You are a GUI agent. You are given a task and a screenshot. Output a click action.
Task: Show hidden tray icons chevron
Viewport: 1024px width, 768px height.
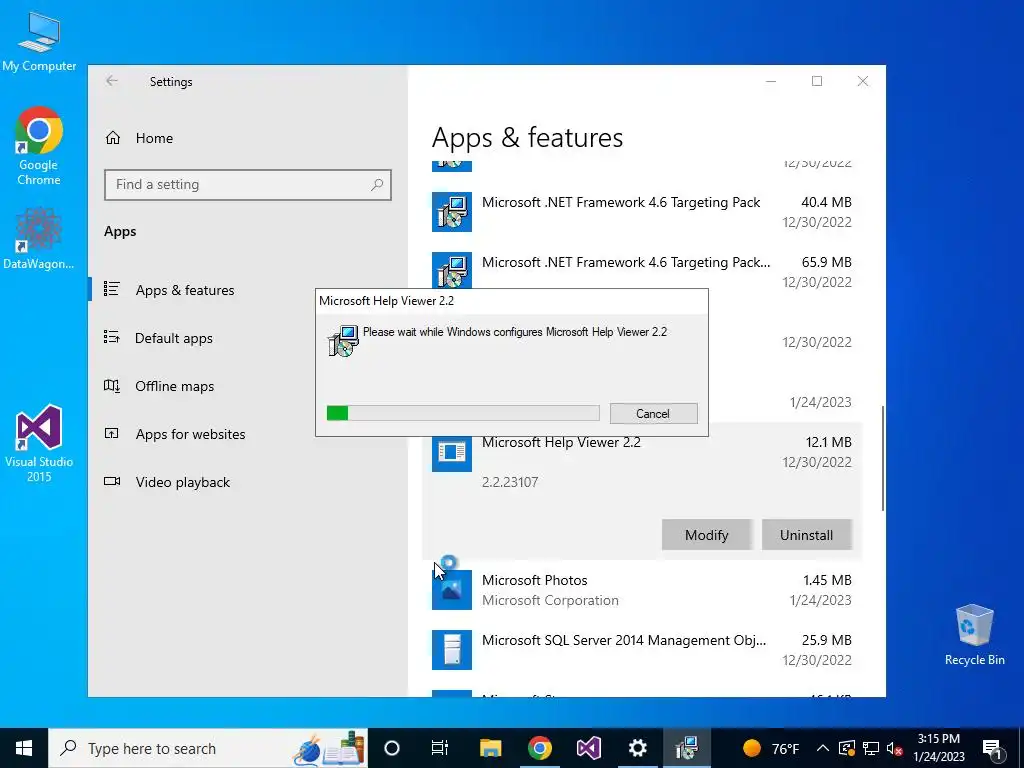coord(823,748)
